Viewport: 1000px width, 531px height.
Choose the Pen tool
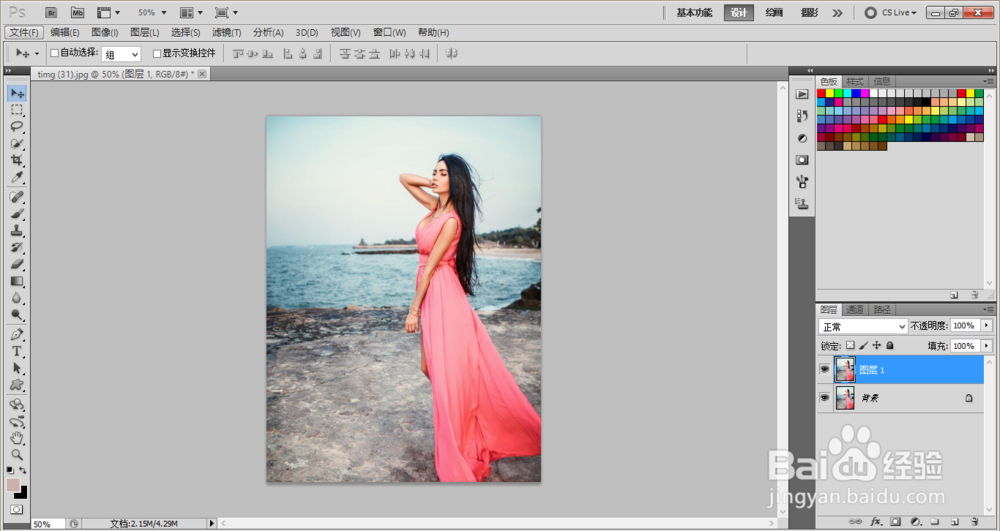[x=17, y=334]
